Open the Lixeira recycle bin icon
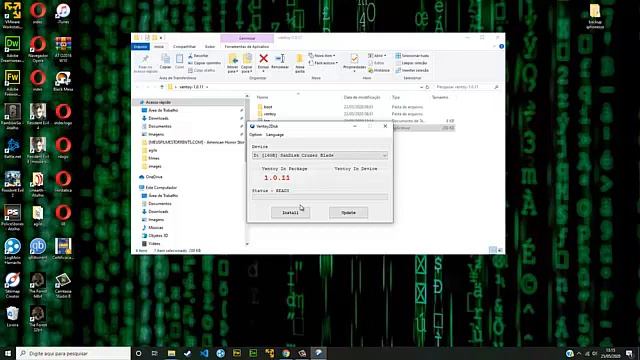Viewport: 640px width, 360px height. (x=12, y=317)
